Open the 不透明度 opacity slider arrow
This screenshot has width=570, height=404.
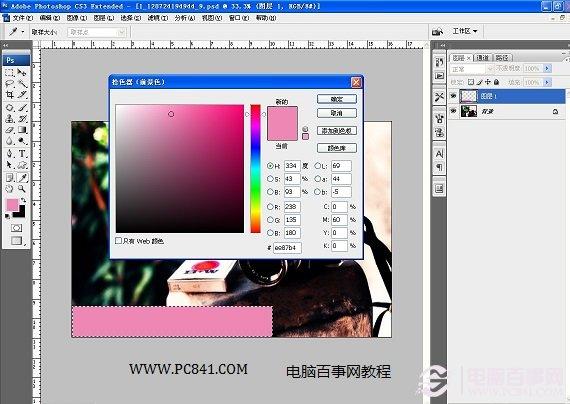pos(547,68)
